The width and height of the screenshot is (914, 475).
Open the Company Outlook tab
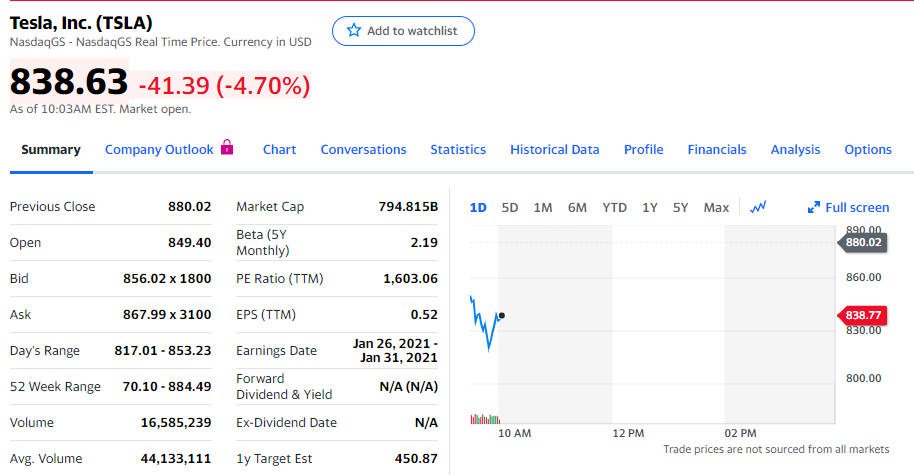[159, 150]
